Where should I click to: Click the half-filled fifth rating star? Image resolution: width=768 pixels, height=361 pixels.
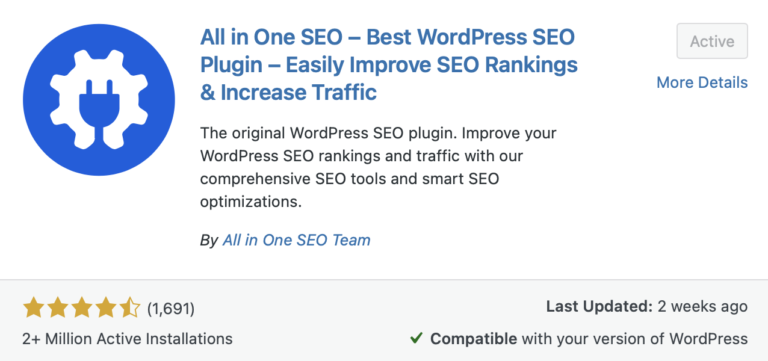[130, 309]
